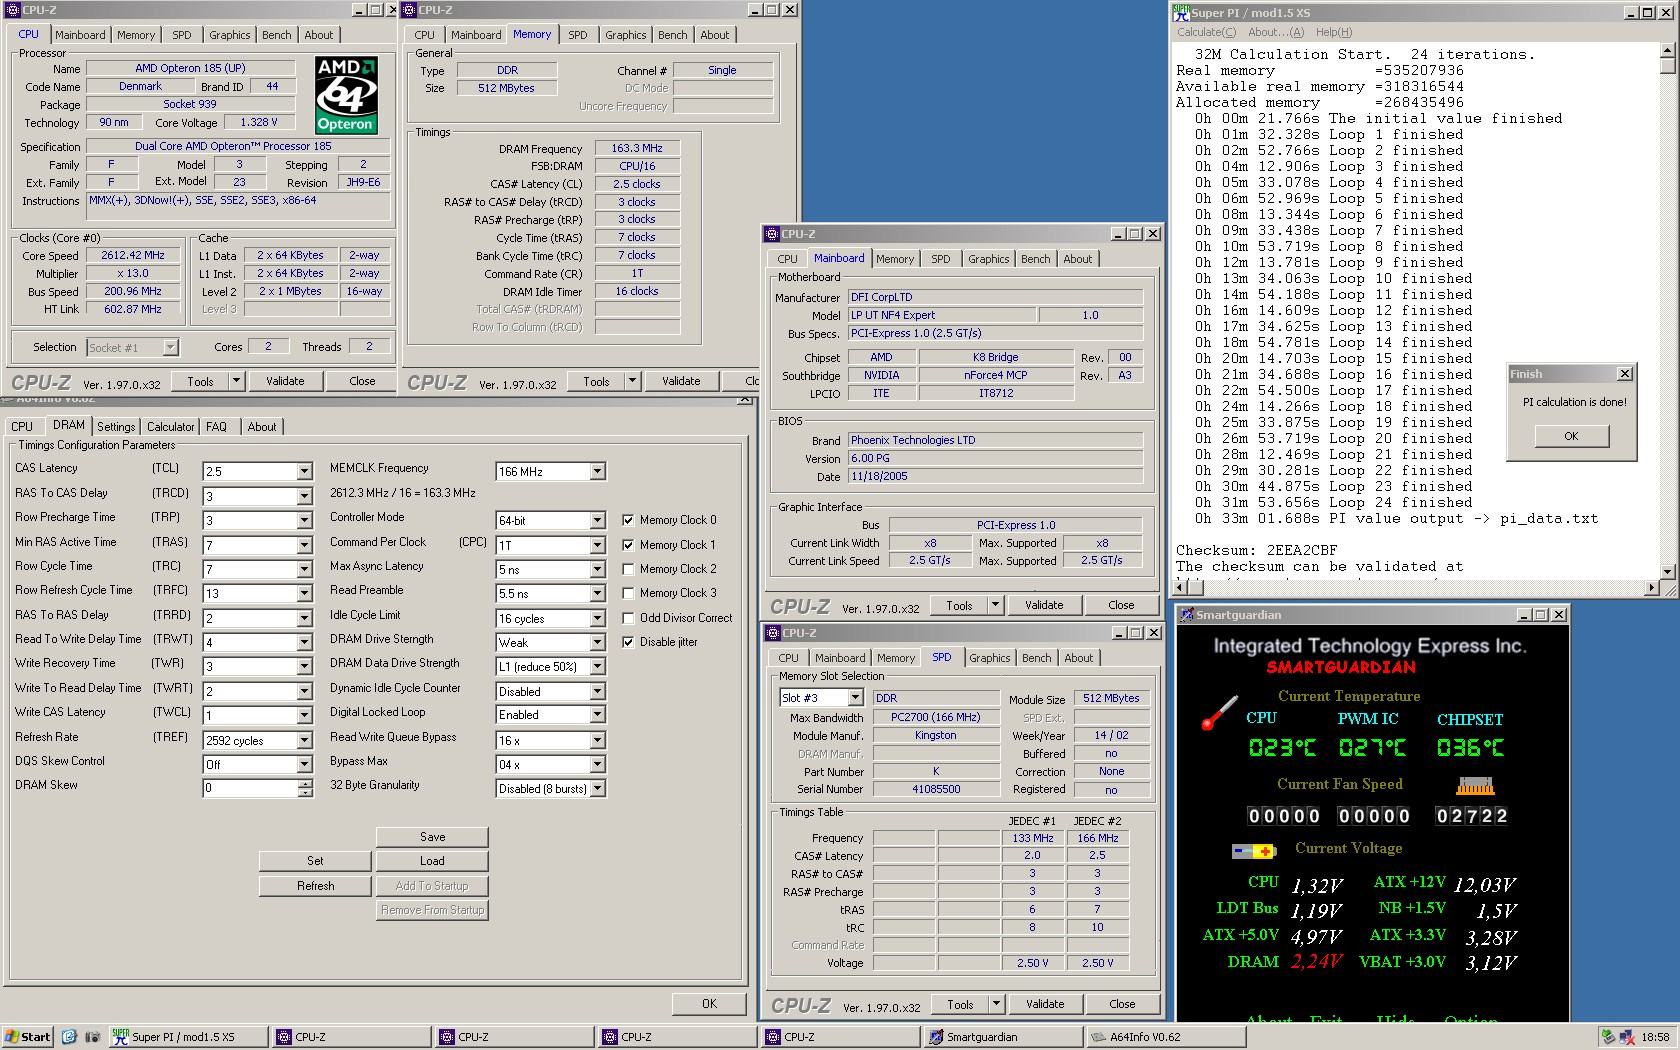Click first CPU-Z taskbar button

pyautogui.click(x=350, y=1037)
